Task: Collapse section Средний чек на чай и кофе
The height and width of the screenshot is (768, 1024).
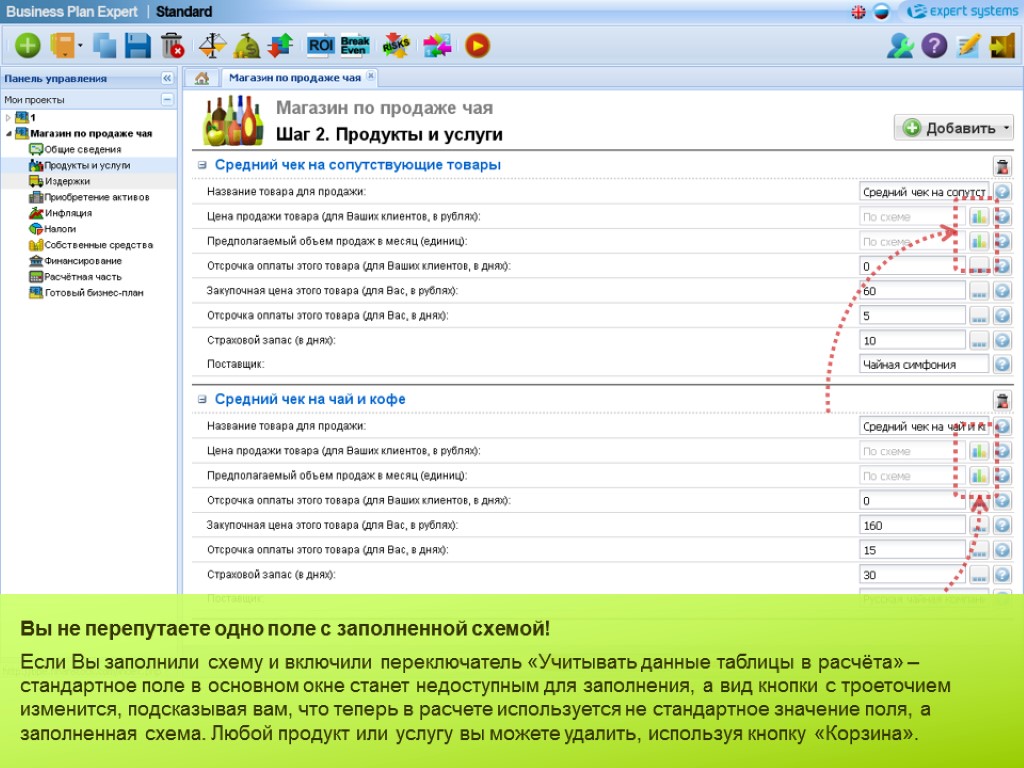Action: pyautogui.click(x=202, y=399)
